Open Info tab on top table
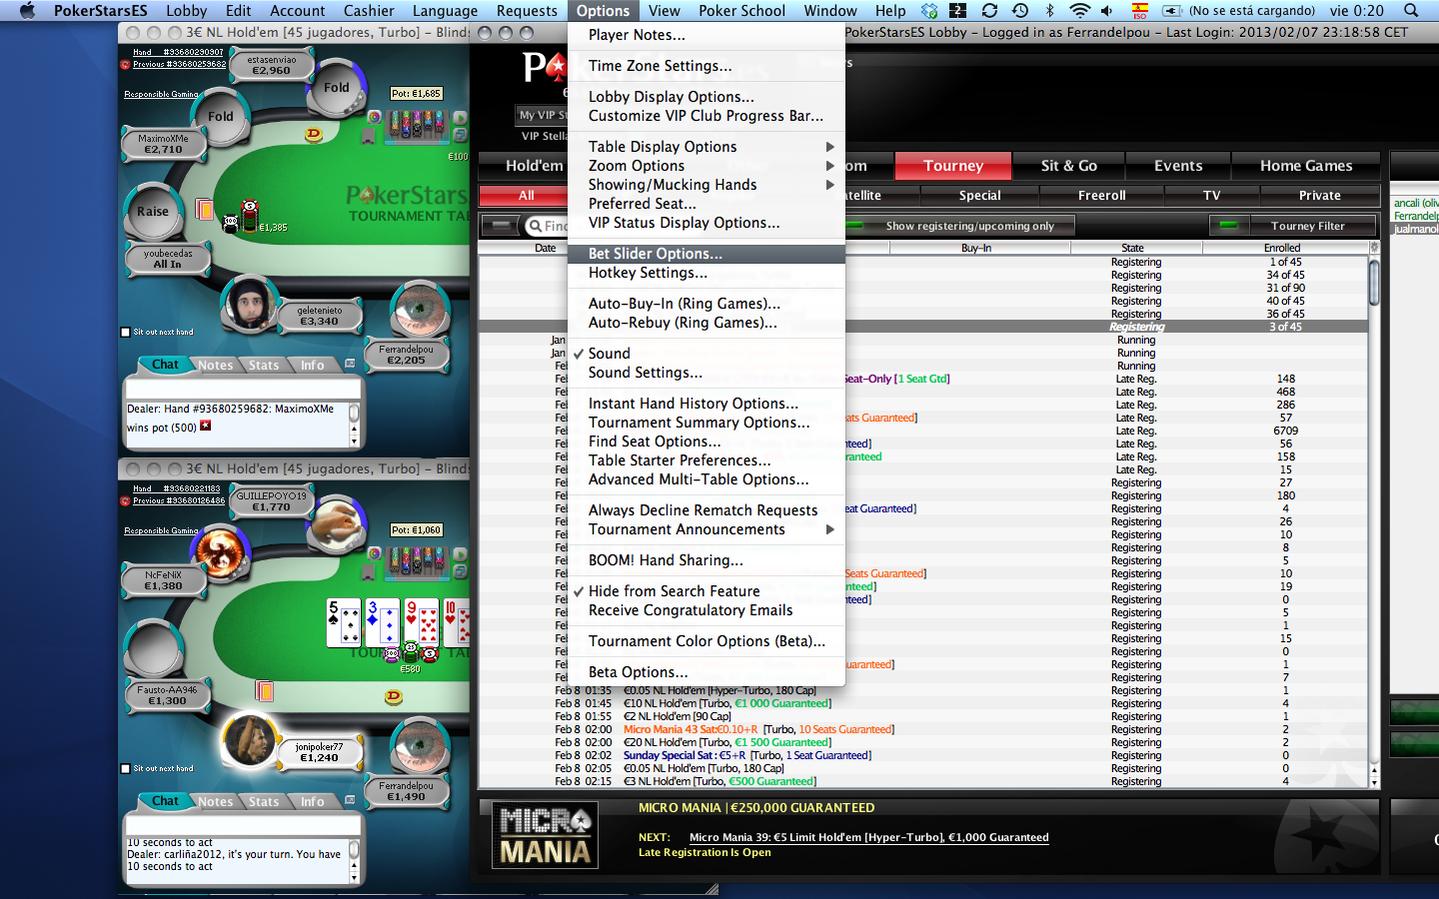The height and width of the screenshot is (899, 1439). coord(313,365)
